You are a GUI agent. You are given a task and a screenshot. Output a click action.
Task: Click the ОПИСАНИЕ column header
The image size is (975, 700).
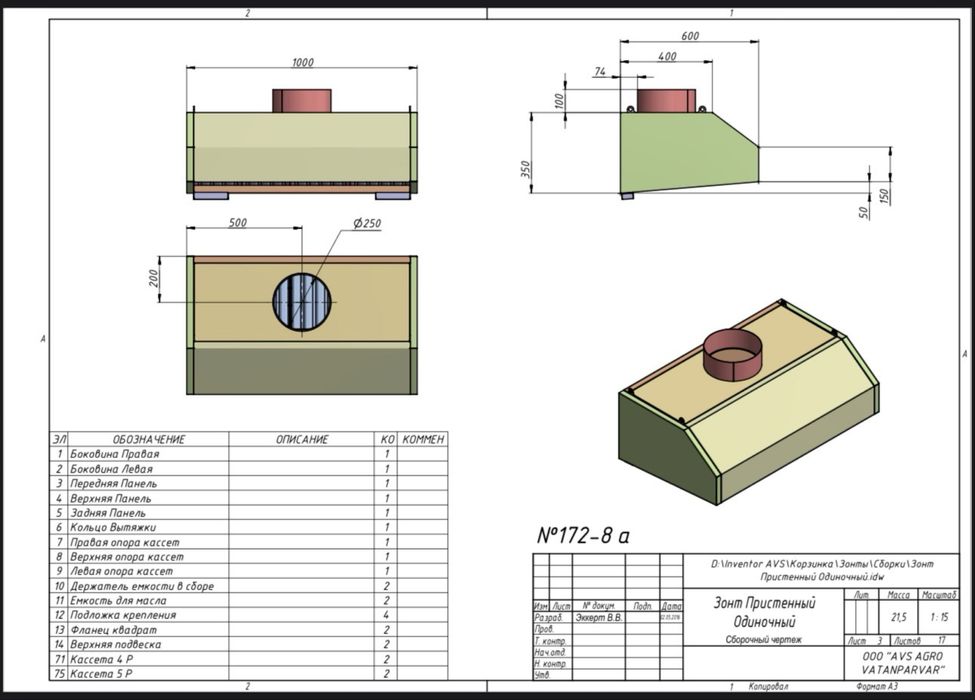click(x=302, y=440)
